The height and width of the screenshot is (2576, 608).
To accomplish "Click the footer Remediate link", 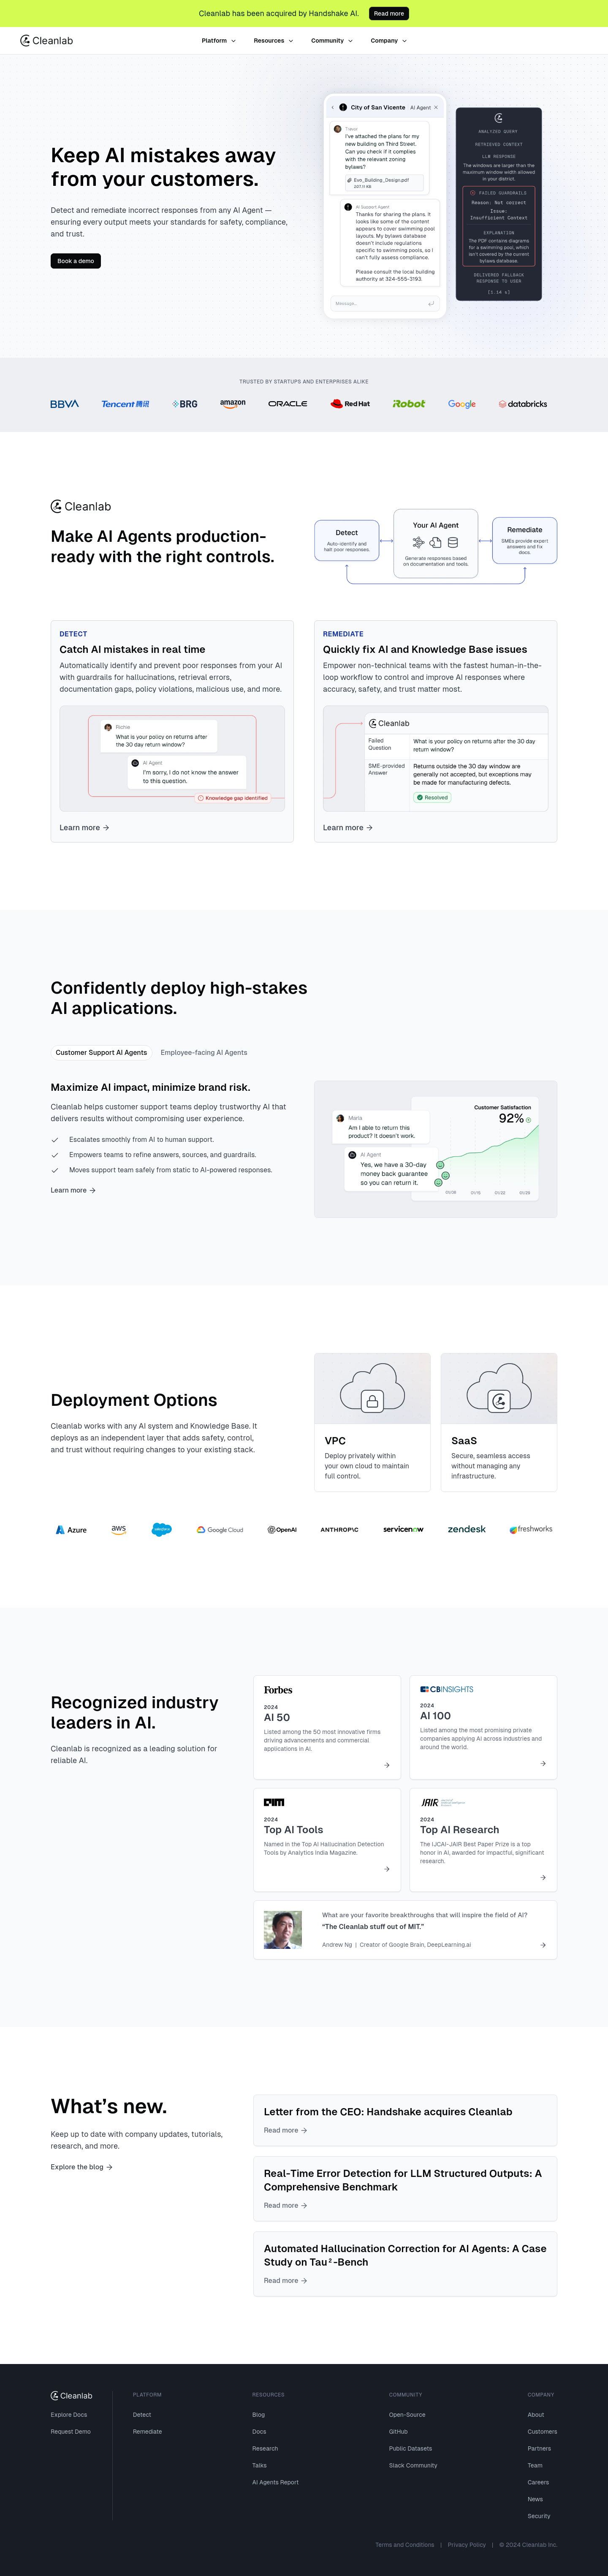I will coord(147,2431).
